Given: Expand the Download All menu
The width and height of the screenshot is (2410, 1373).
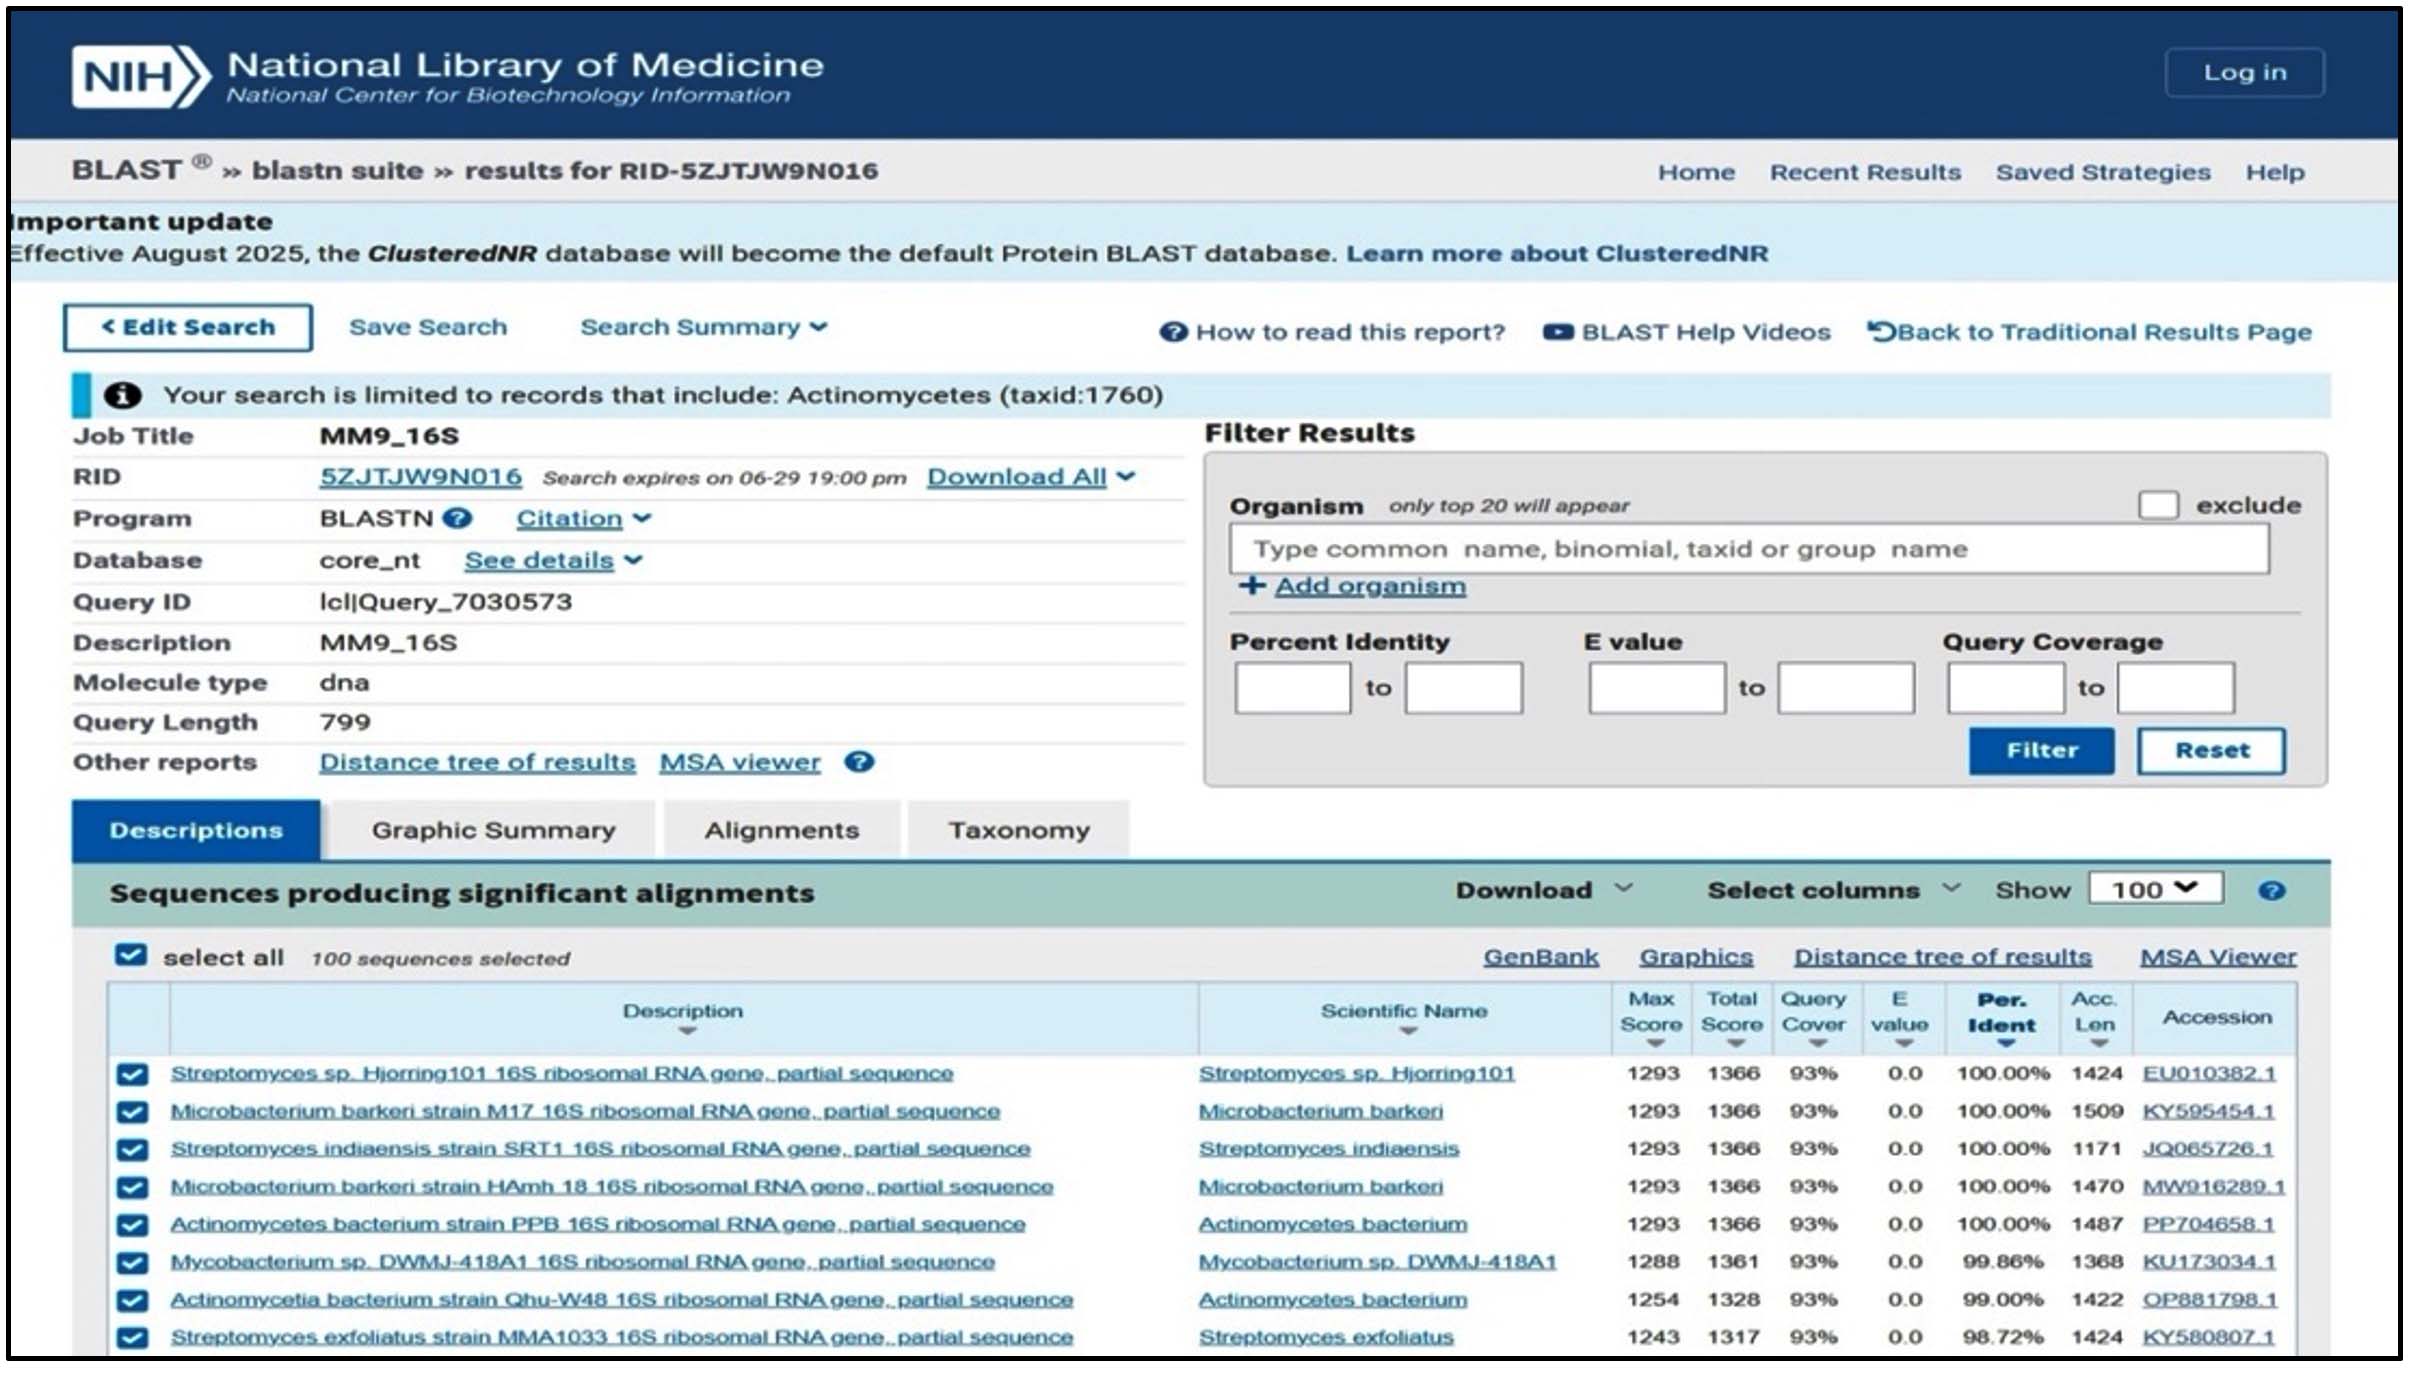Looking at the screenshot, I should click(1031, 477).
